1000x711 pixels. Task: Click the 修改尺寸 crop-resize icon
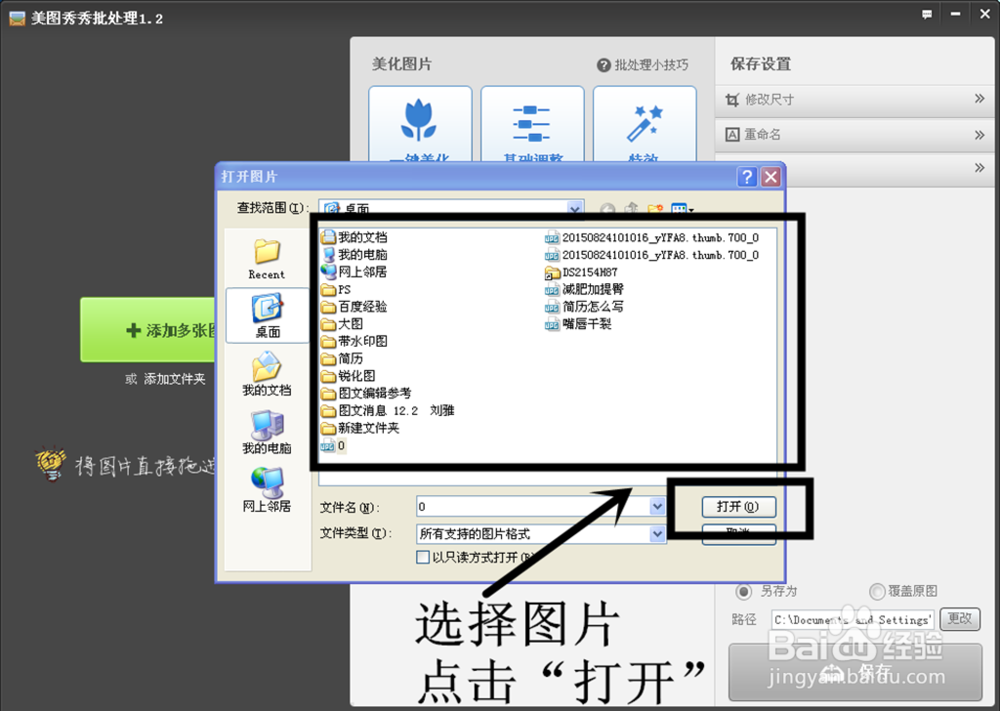(x=734, y=99)
